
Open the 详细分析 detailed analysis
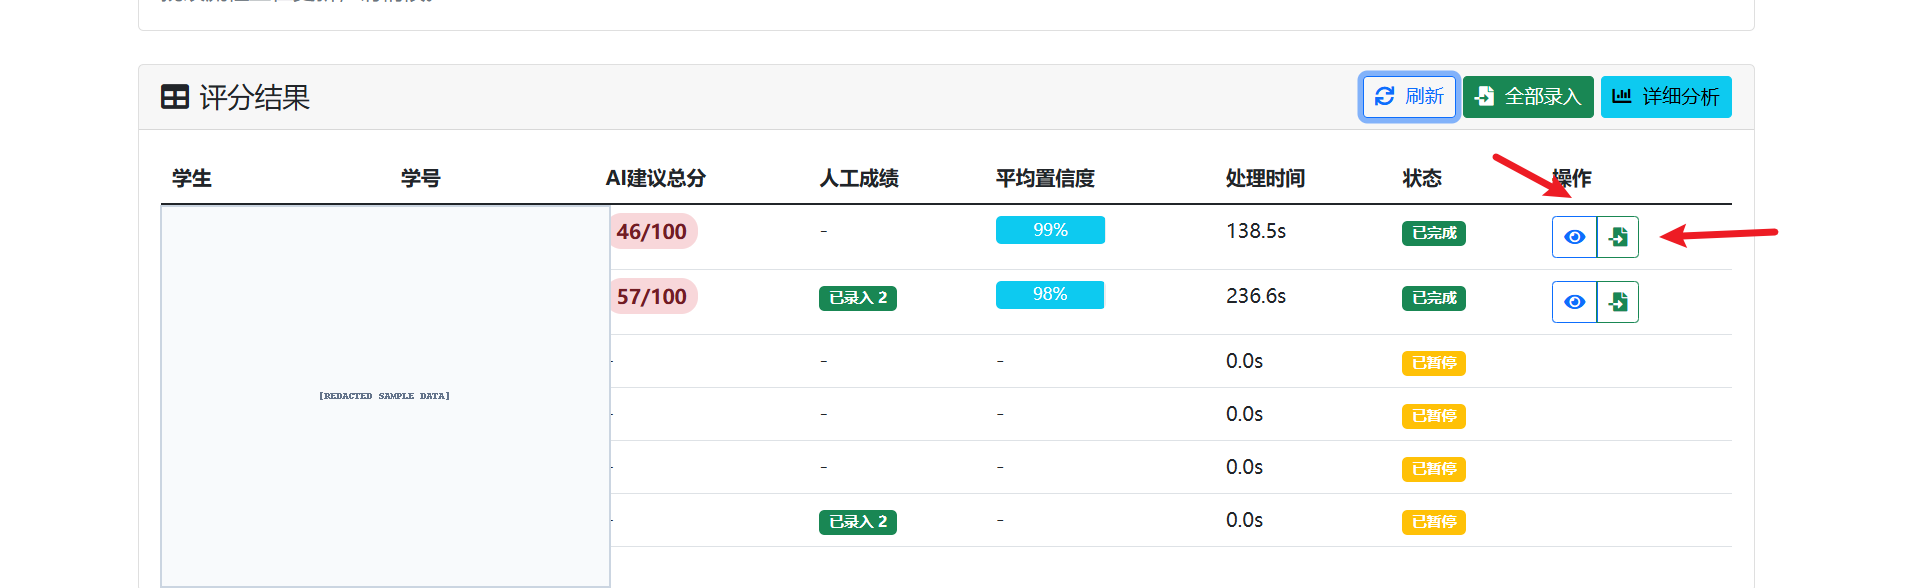coord(1666,97)
